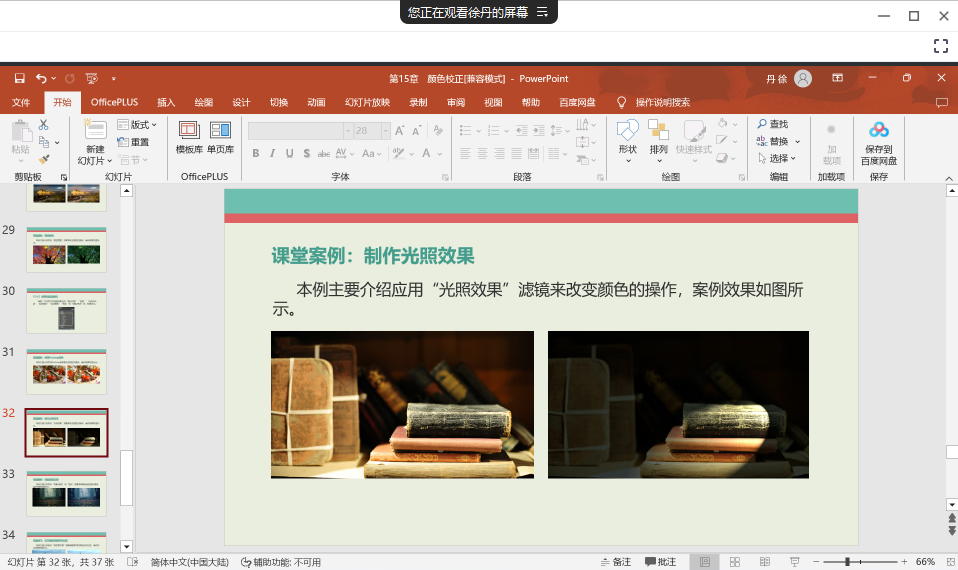Image resolution: width=958 pixels, height=570 pixels.
Task: Expand the Select (选择) dropdown
Action: pos(777,158)
